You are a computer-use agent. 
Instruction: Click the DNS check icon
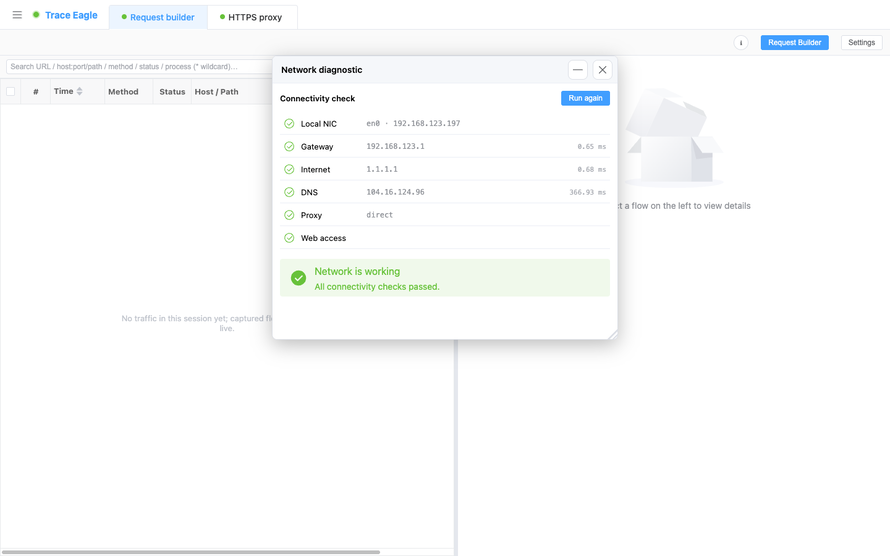(289, 192)
